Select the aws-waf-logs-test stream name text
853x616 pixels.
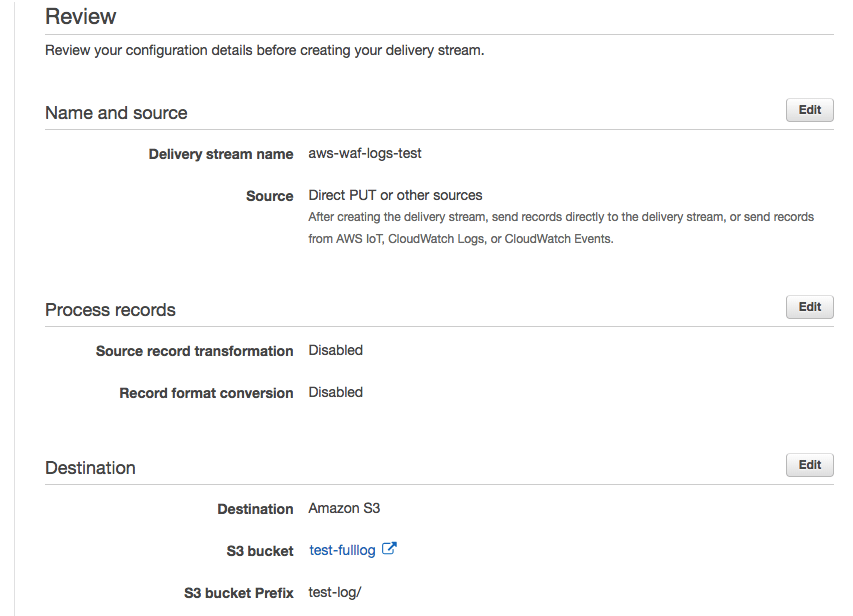click(365, 154)
